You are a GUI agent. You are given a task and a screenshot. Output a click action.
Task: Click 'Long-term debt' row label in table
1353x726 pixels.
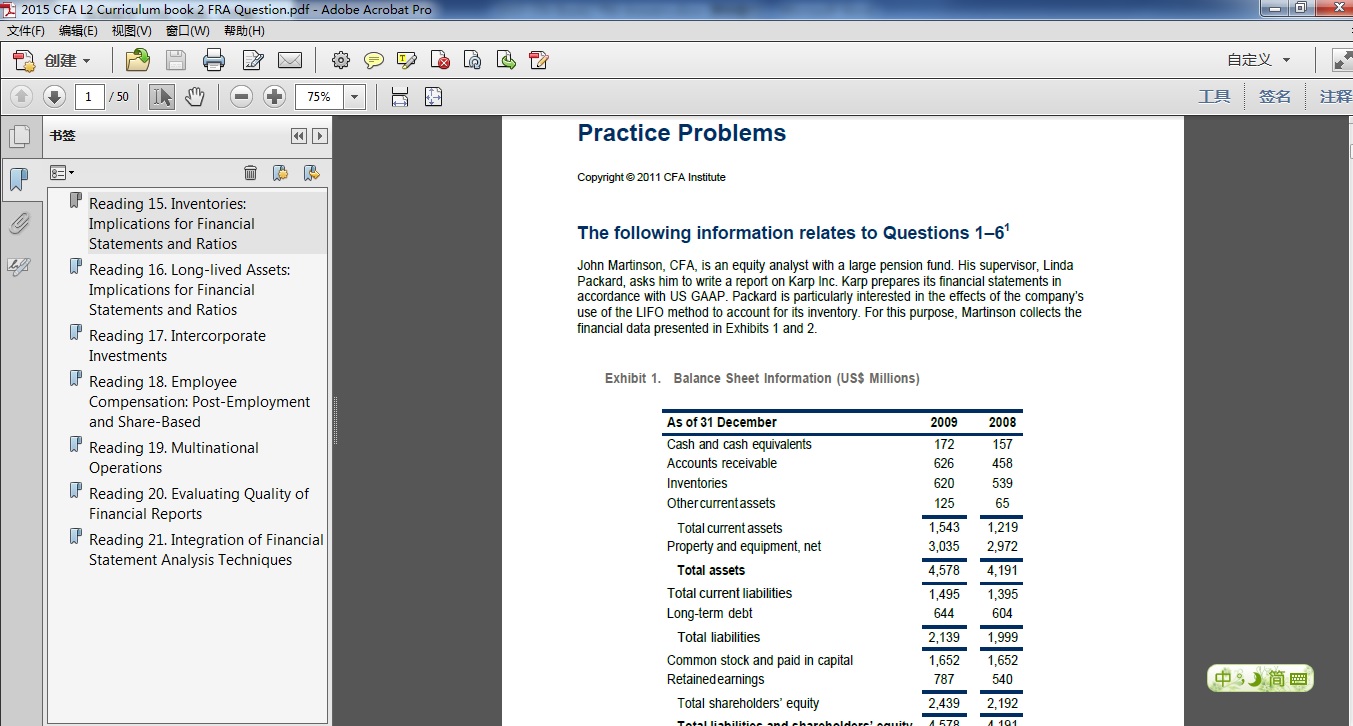pyautogui.click(x=709, y=613)
